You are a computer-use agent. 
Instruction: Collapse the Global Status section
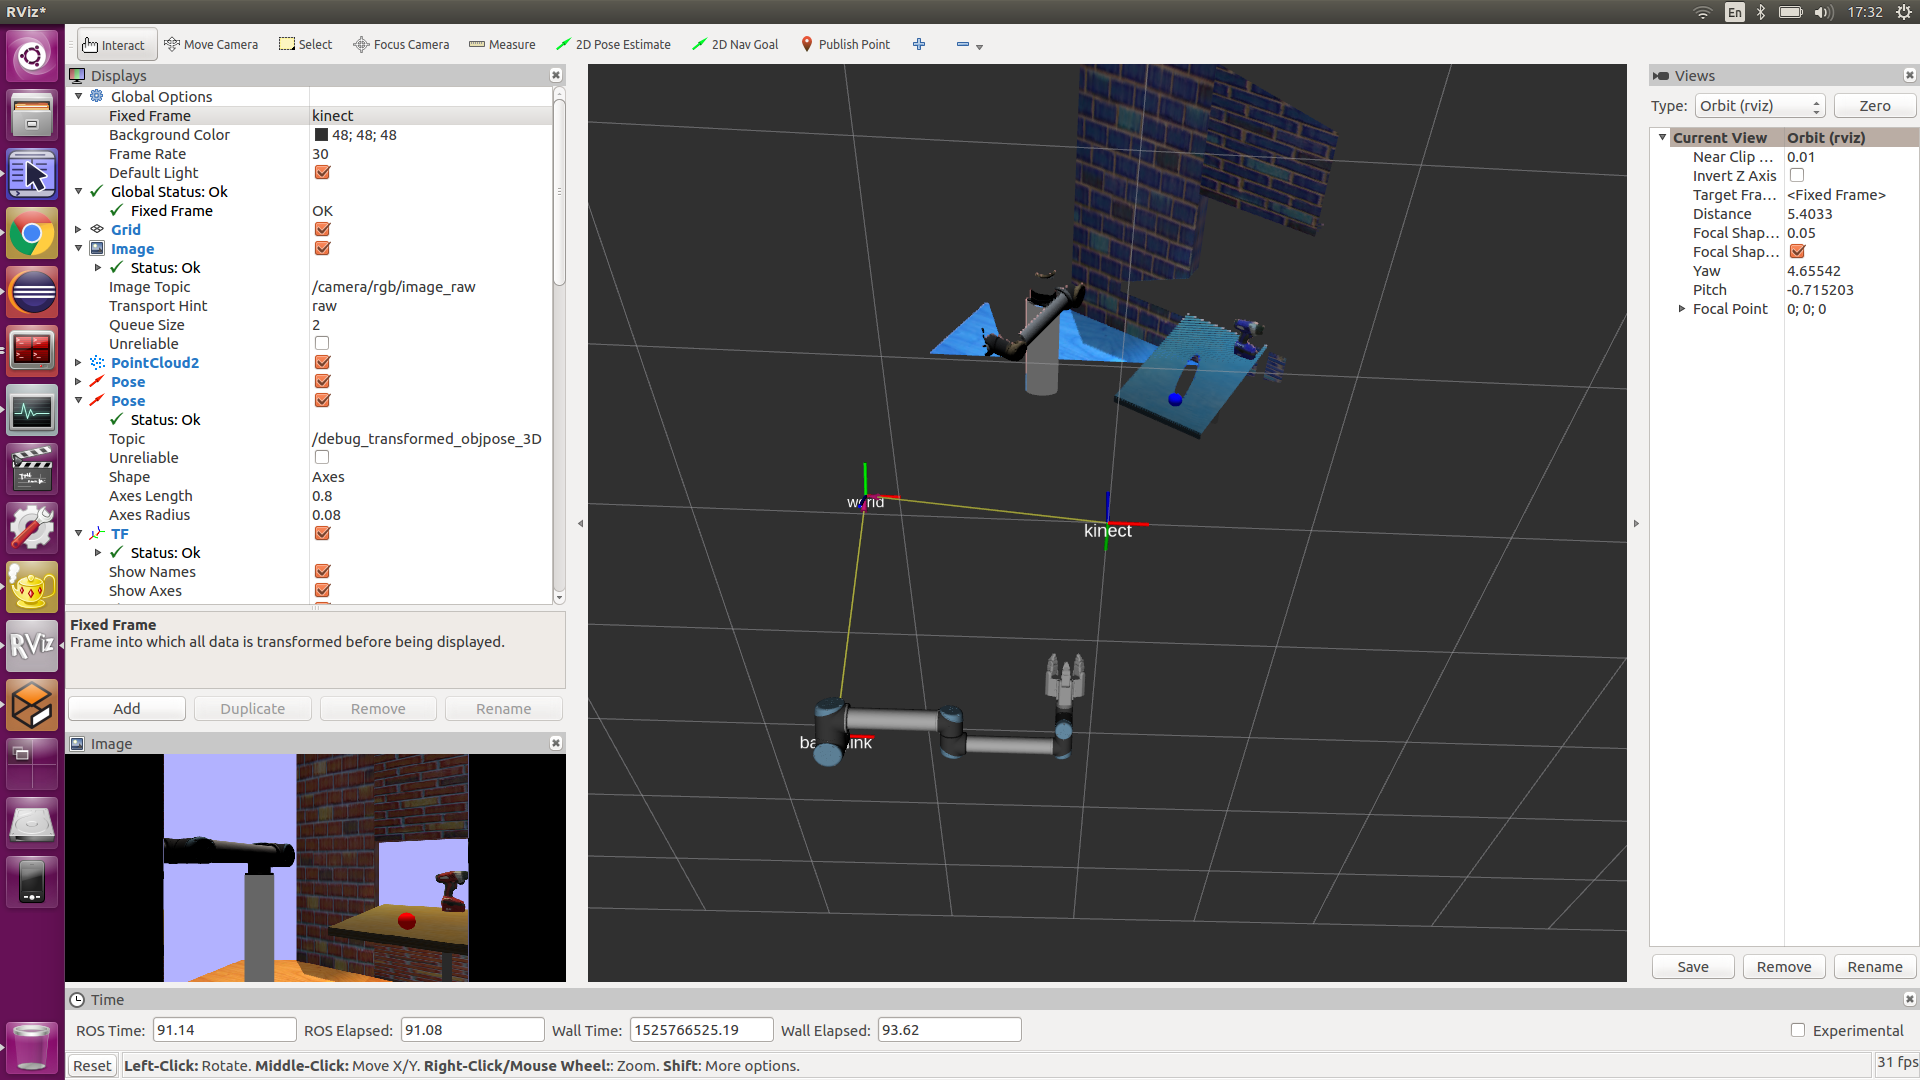click(79, 192)
